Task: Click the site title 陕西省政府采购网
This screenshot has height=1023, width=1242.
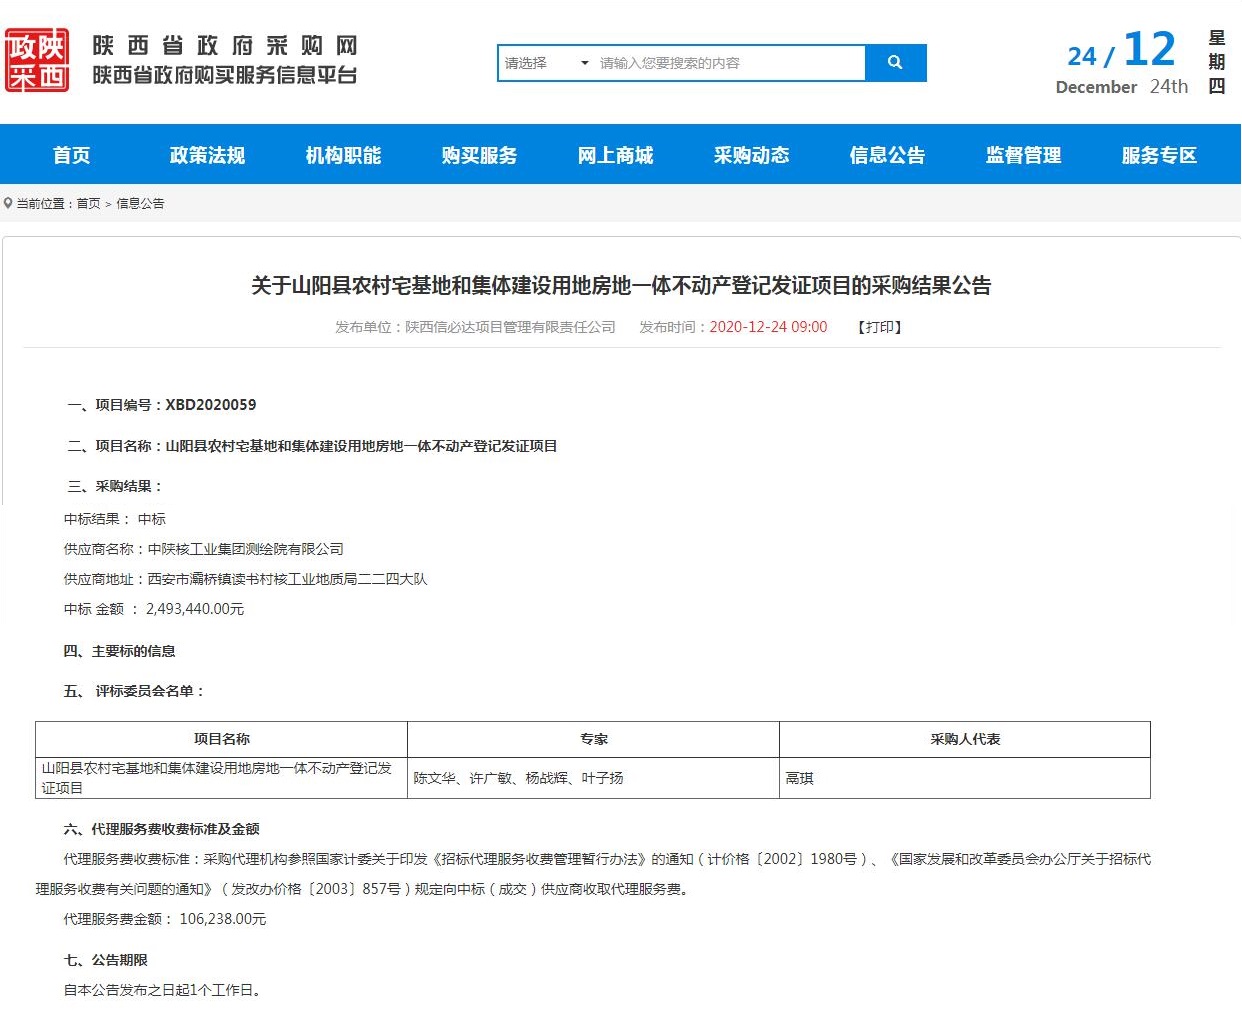Action: [224, 46]
